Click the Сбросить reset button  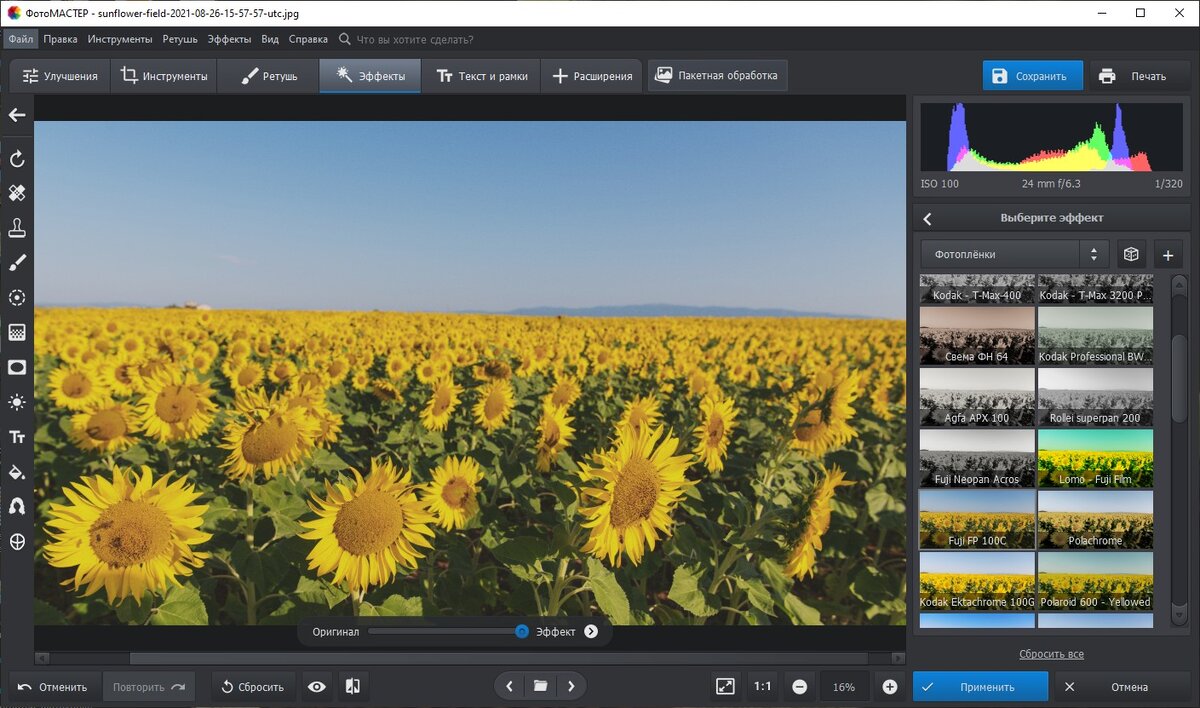click(253, 687)
